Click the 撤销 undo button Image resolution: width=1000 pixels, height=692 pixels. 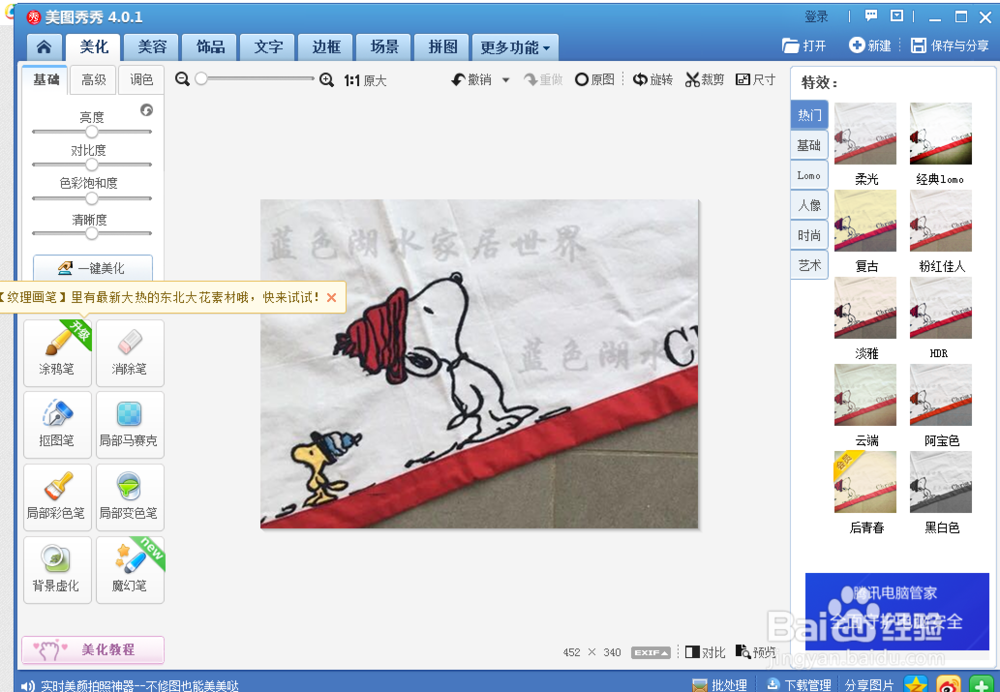pyautogui.click(x=472, y=80)
